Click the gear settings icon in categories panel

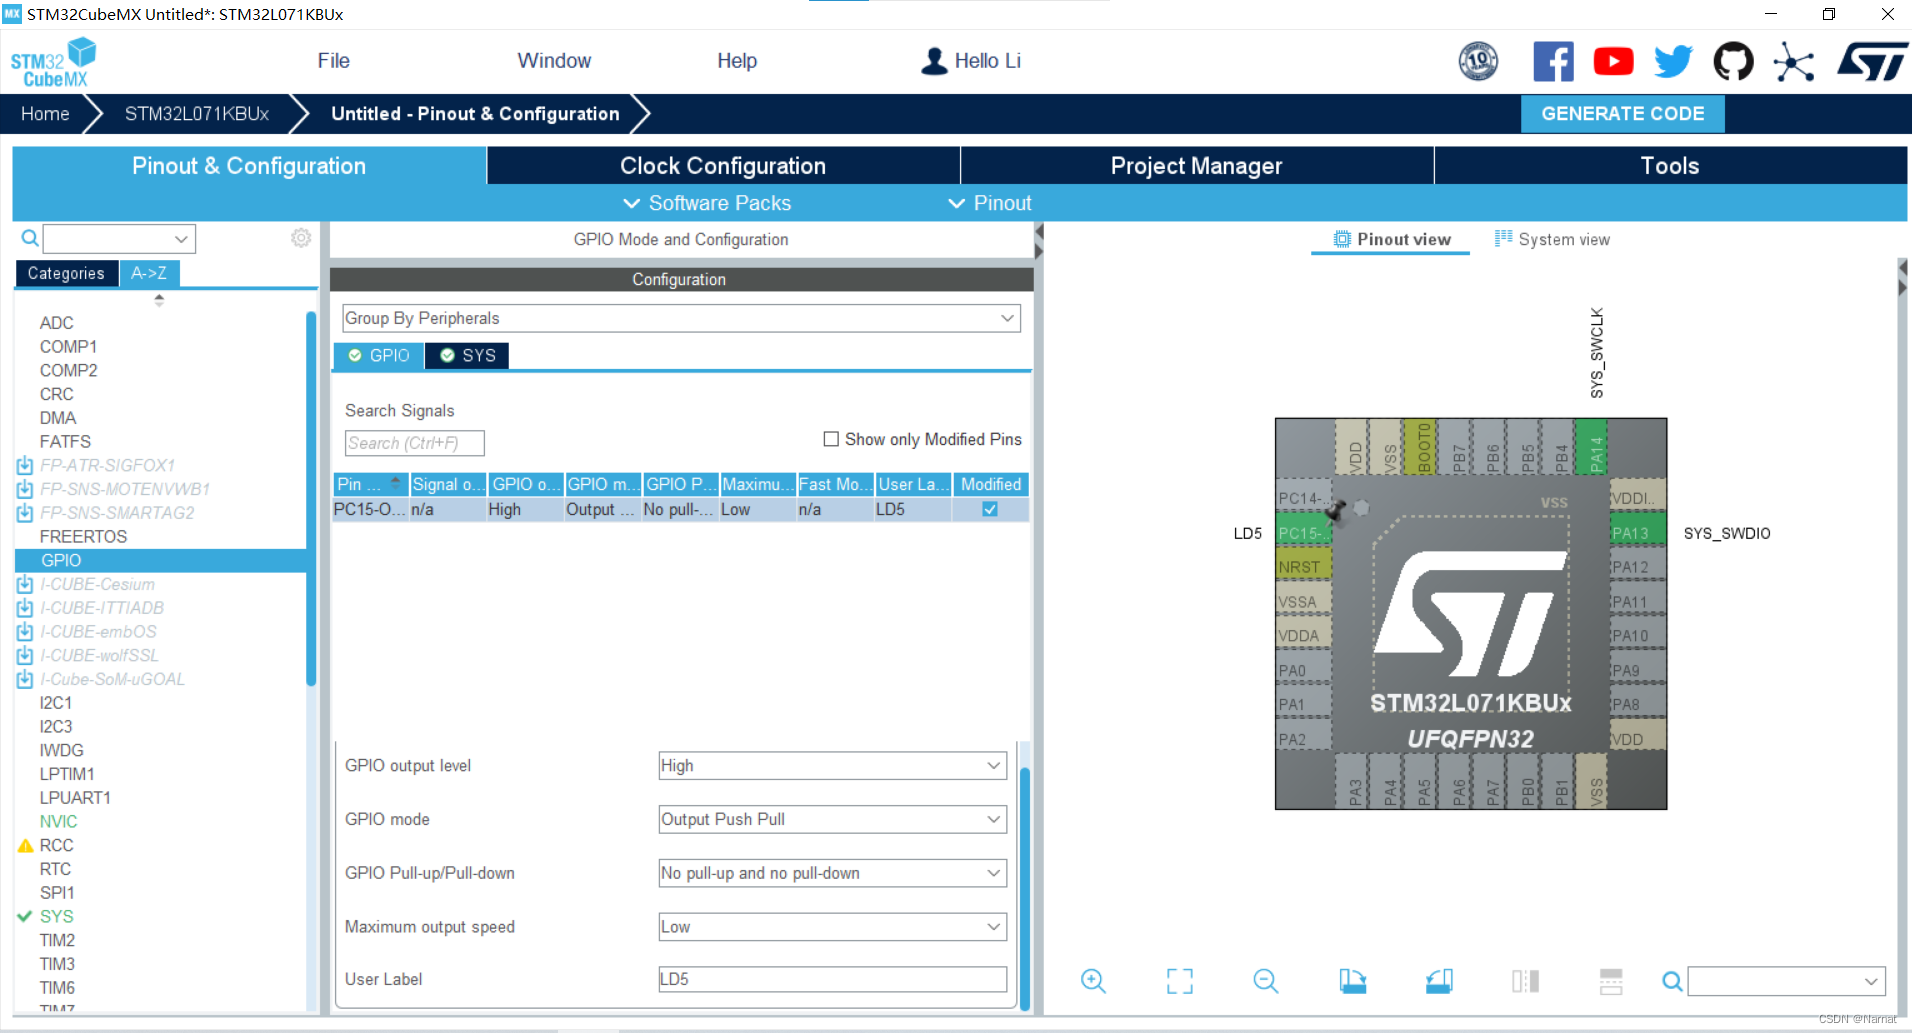pyautogui.click(x=301, y=238)
